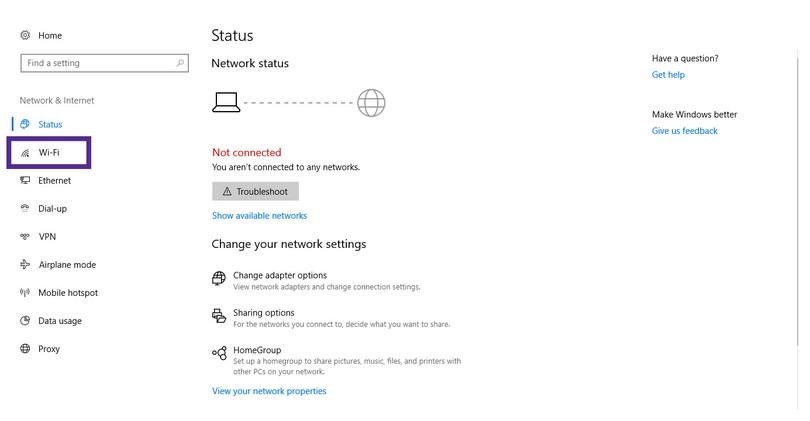Focus the Find a setting box

(x=104, y=63)
